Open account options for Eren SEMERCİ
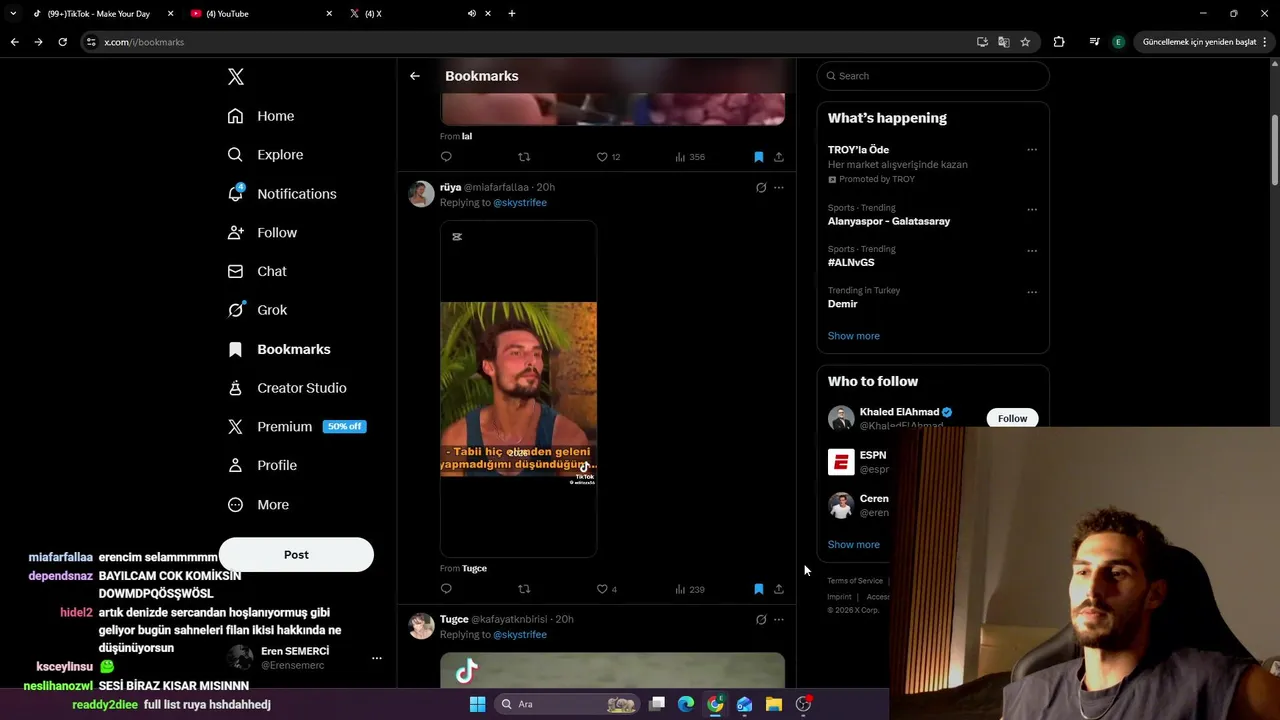Screen dimensions: 1280x720 [377, 658]
